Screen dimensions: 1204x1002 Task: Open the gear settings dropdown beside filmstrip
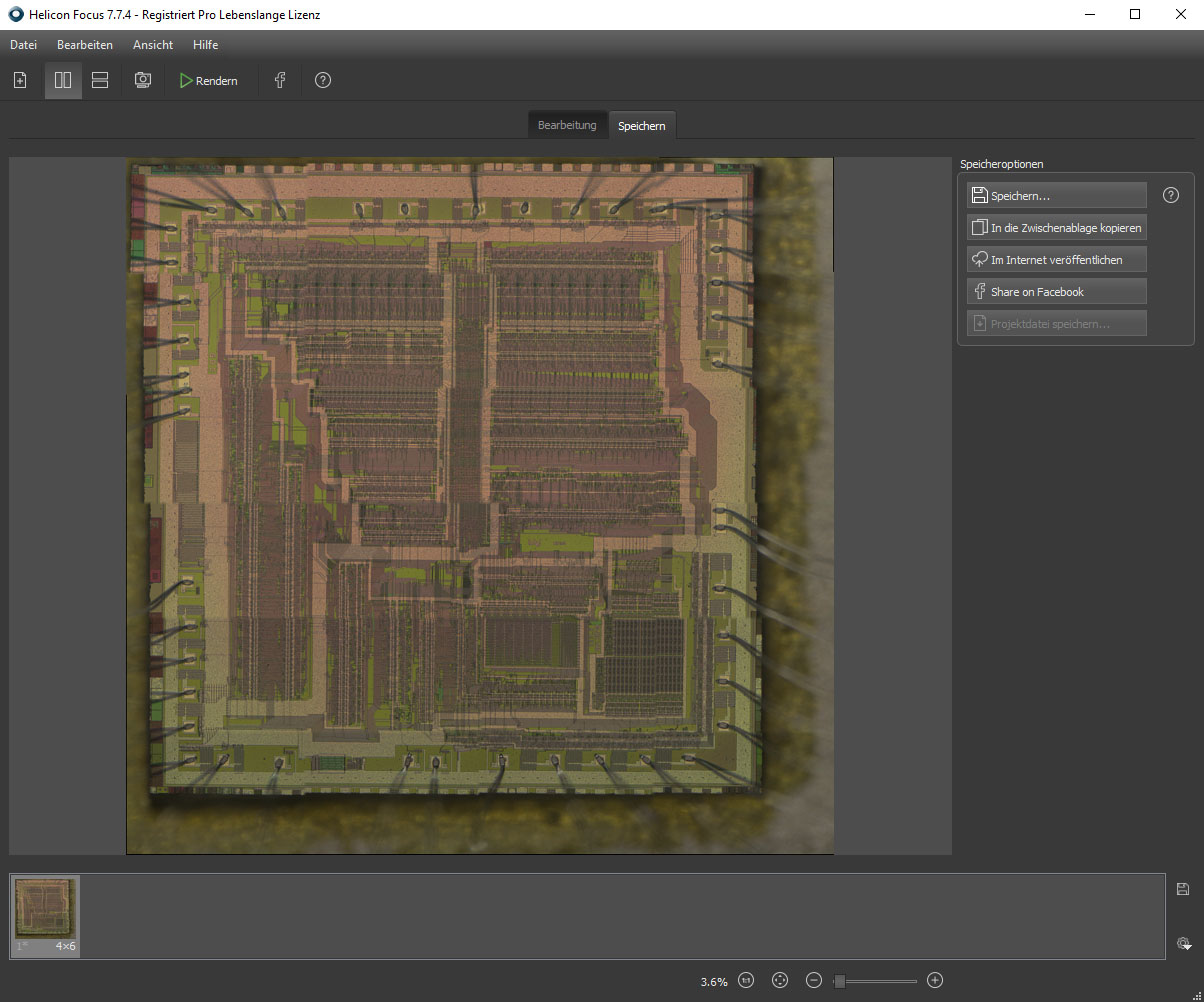coord(1183,943)
